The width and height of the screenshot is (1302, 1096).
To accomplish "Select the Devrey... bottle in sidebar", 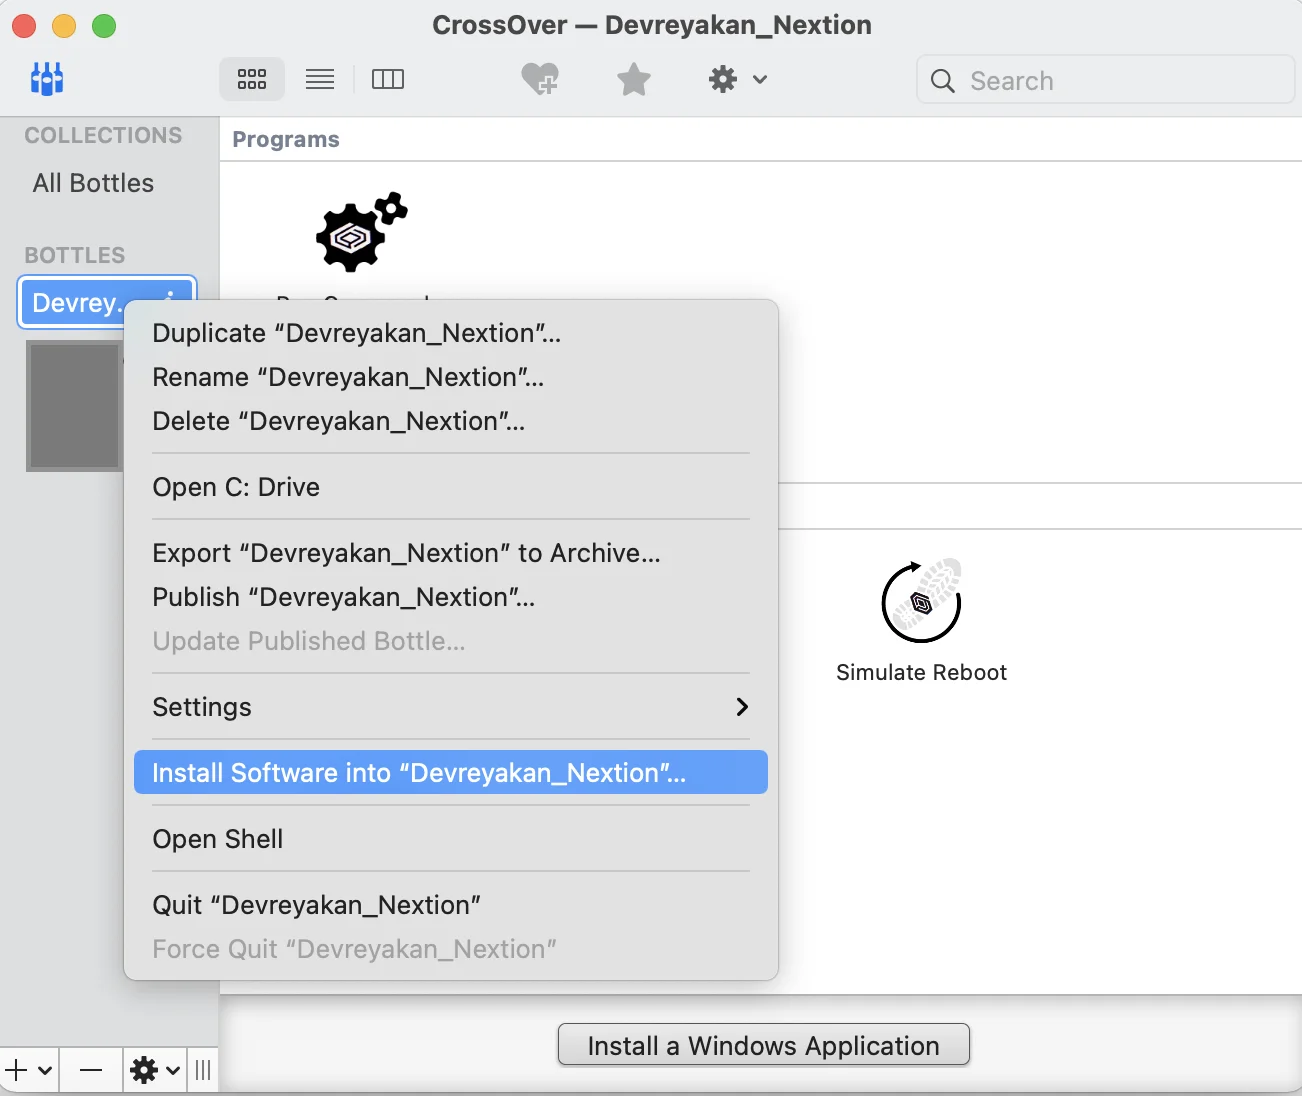I will pyautogui.click(x=107, y=302).
